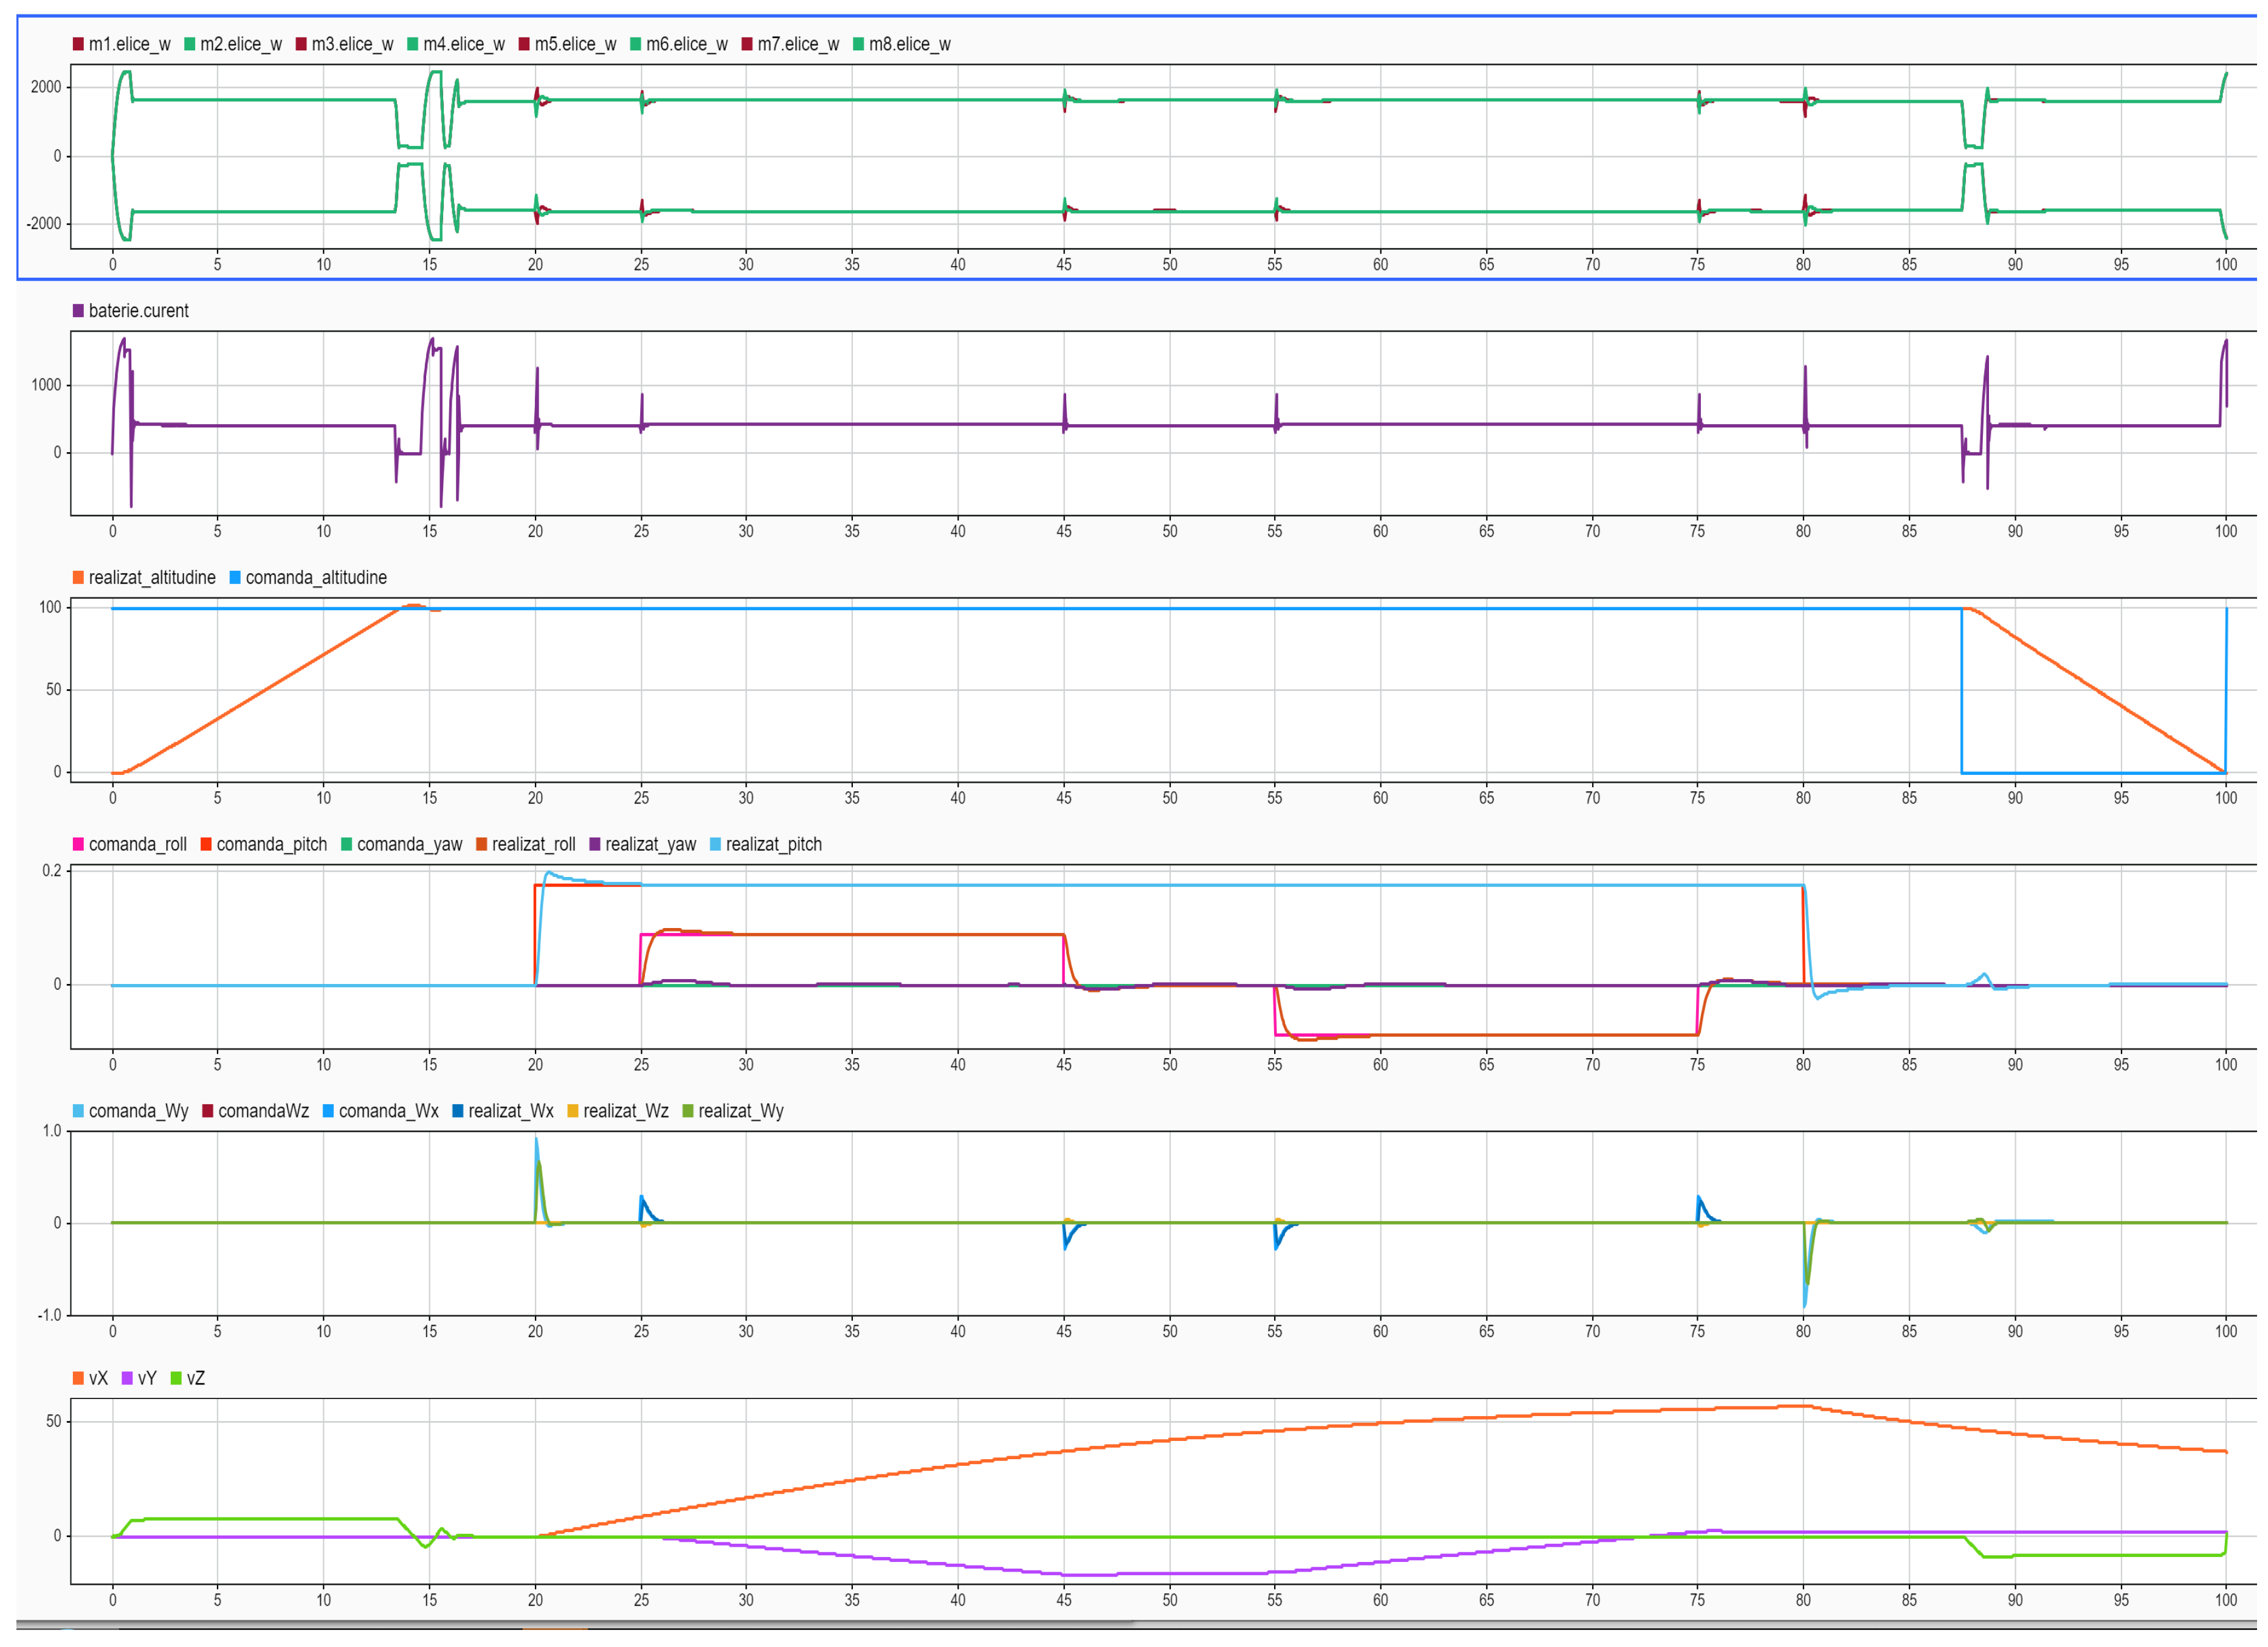Click the comanda_altitudine legend swatch icon
The image size is (2268, 1647).
pos(237,577)
